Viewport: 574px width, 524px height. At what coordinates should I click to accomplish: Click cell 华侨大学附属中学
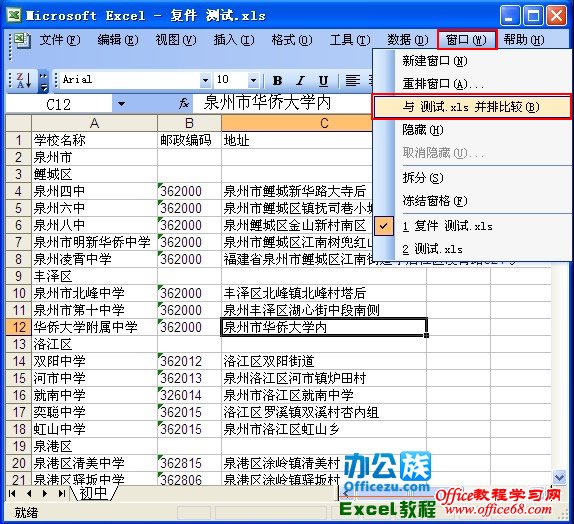[x=94, y=327]
